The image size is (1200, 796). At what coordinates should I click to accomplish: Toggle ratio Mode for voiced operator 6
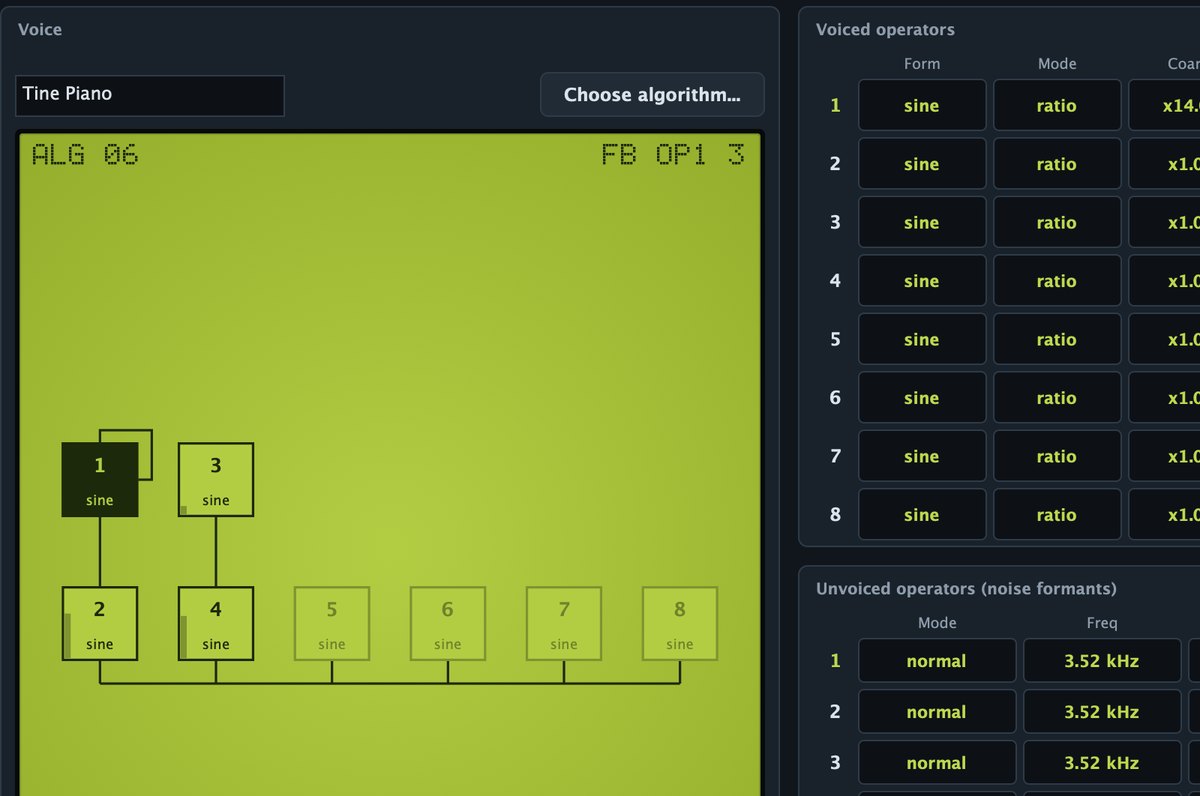click(x=1057, y=398)
